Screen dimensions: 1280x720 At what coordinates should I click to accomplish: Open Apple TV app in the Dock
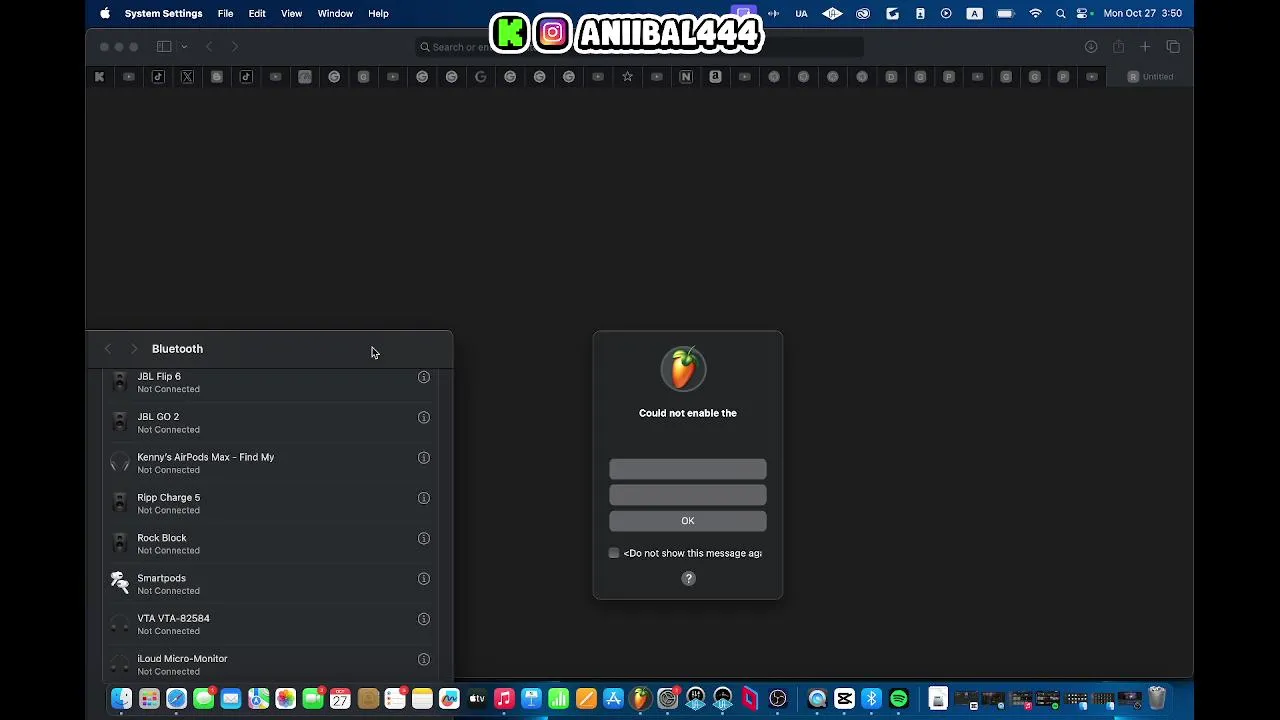point(477,699)
